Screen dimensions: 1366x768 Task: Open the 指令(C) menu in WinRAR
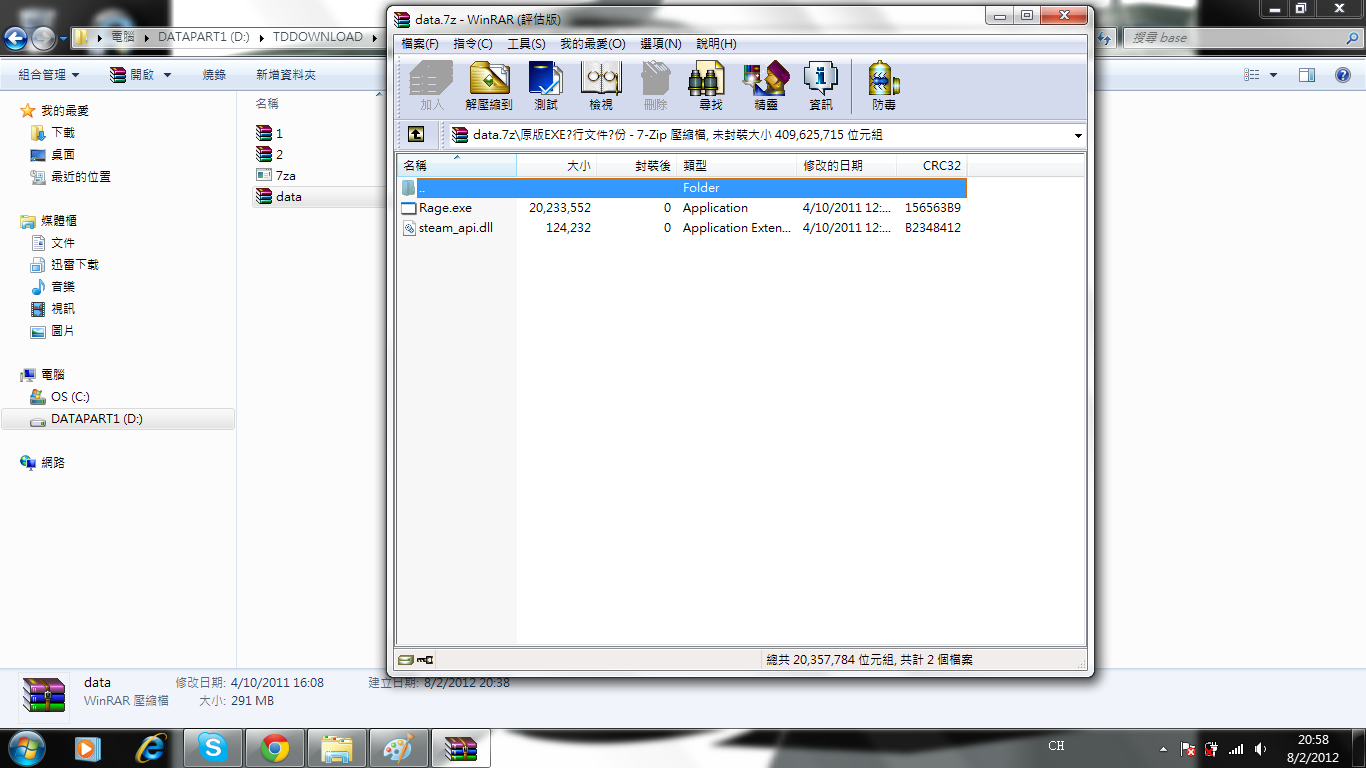pos(473,44)
